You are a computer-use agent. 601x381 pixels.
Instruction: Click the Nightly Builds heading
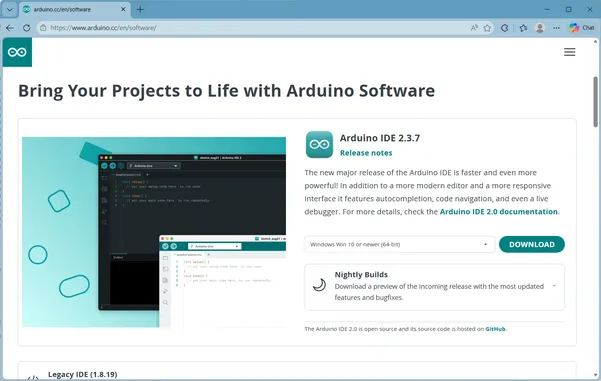coord(361,274)
